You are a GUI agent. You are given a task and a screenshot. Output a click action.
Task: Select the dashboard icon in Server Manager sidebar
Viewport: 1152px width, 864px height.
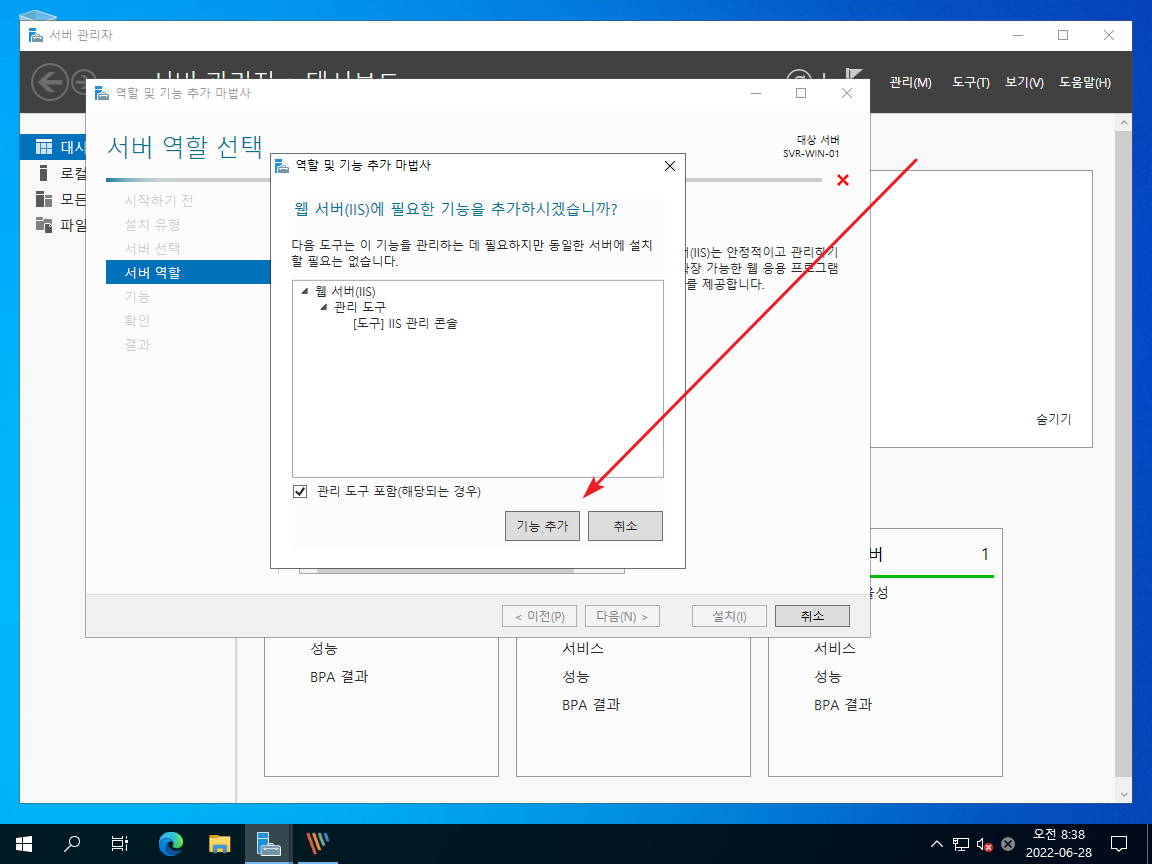click(44, 147)
